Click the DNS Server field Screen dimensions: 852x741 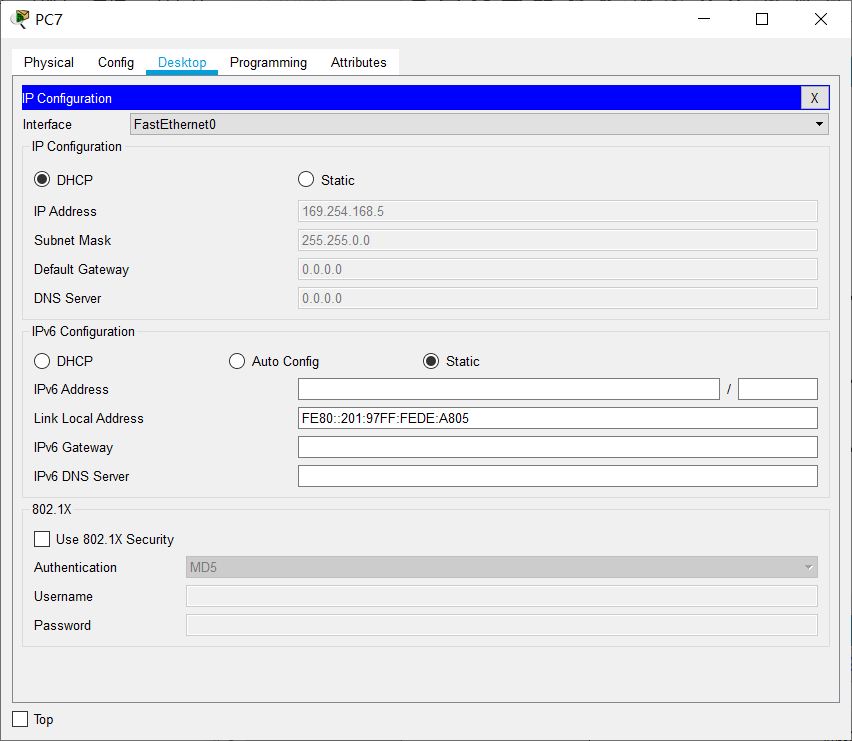557,298
